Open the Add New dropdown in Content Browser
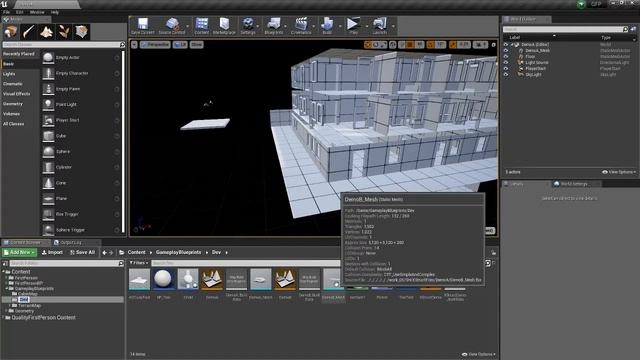The height and width of the screenshot is (360, 640). point(19,253)
